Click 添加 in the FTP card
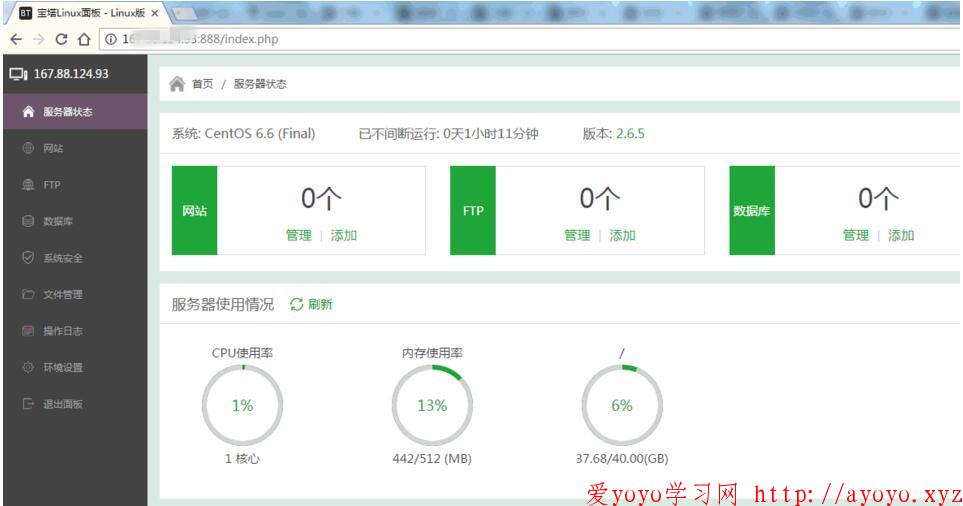963x506 pixels. 622,235
